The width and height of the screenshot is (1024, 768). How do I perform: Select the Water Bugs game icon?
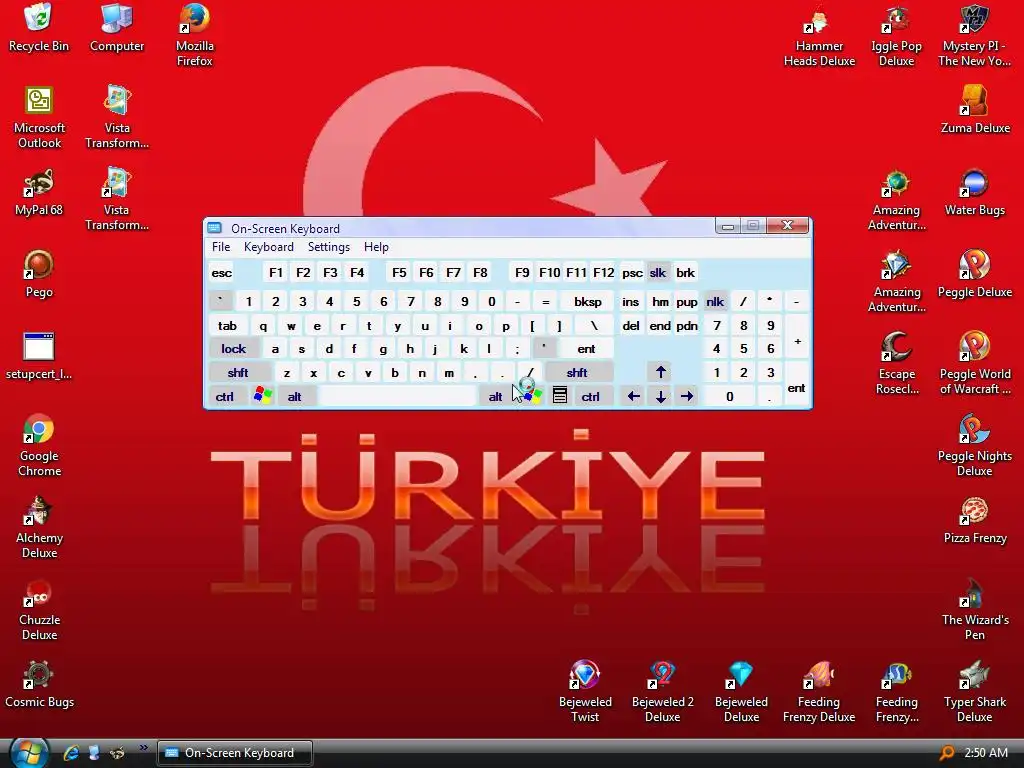click(x=974, y=193)
